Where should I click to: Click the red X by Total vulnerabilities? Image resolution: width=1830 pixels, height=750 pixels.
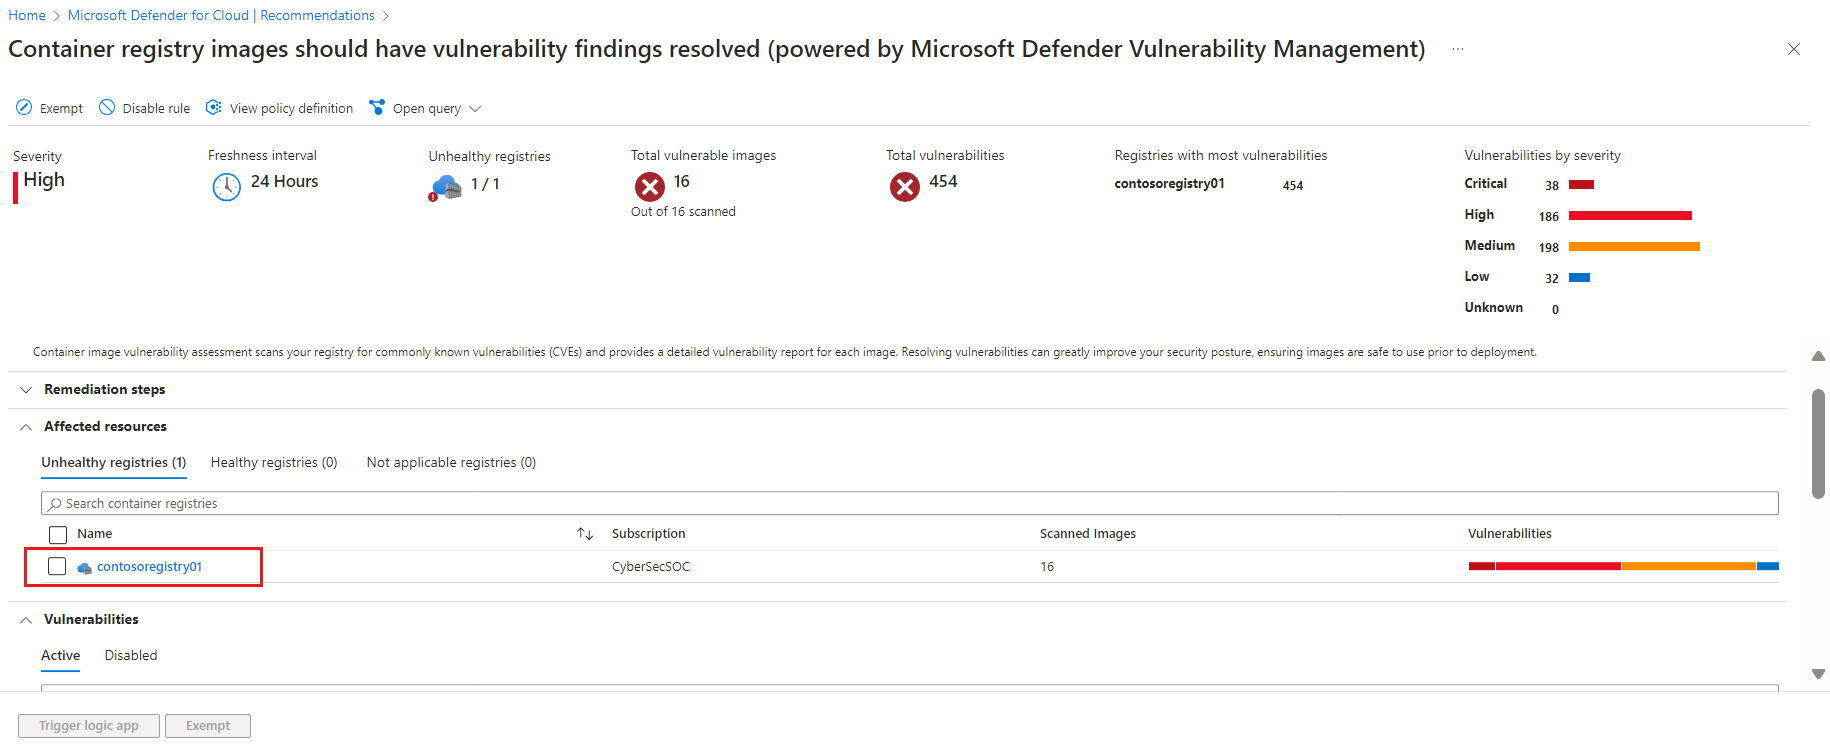[x=905, y=187]
